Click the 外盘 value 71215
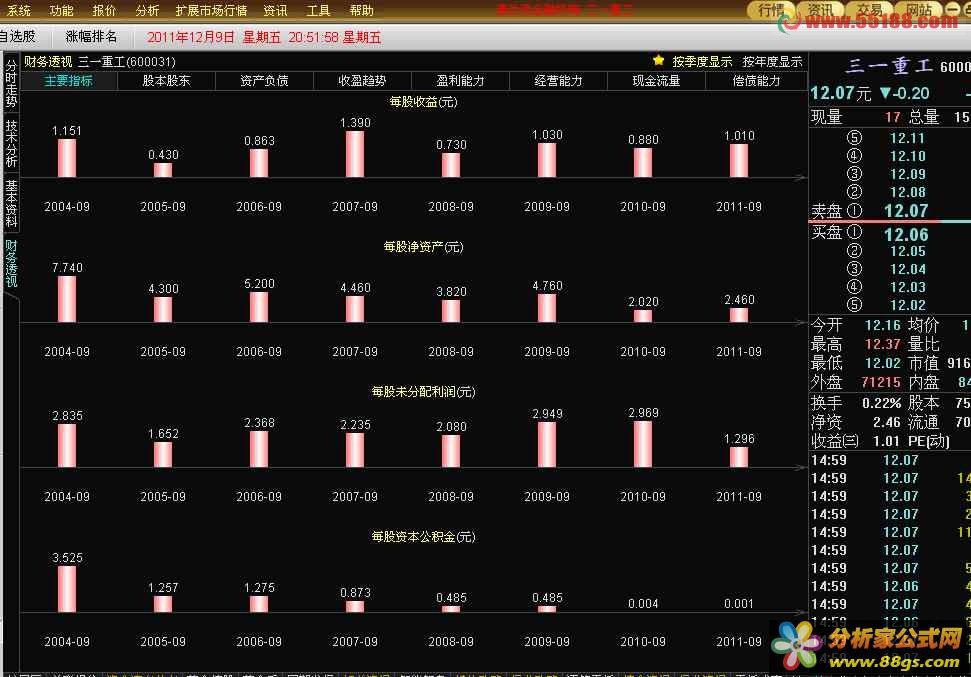The height and width of the screenshot is (677, 971). pos(881,382)
